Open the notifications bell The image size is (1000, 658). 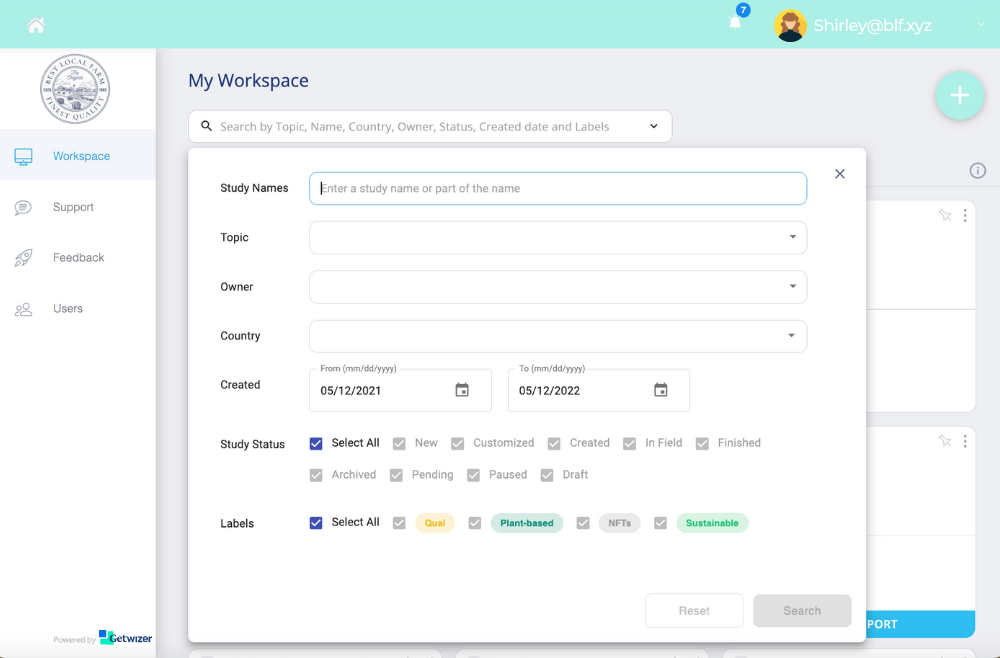point(735,23)
